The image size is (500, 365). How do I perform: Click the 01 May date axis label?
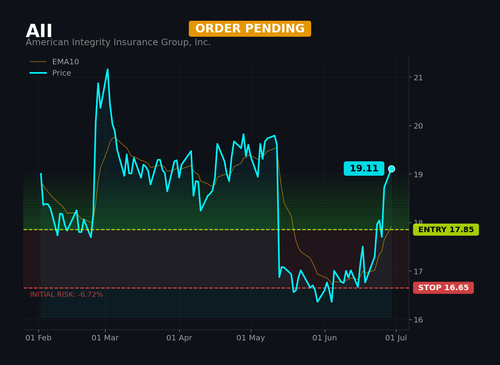tap(251, 338)
